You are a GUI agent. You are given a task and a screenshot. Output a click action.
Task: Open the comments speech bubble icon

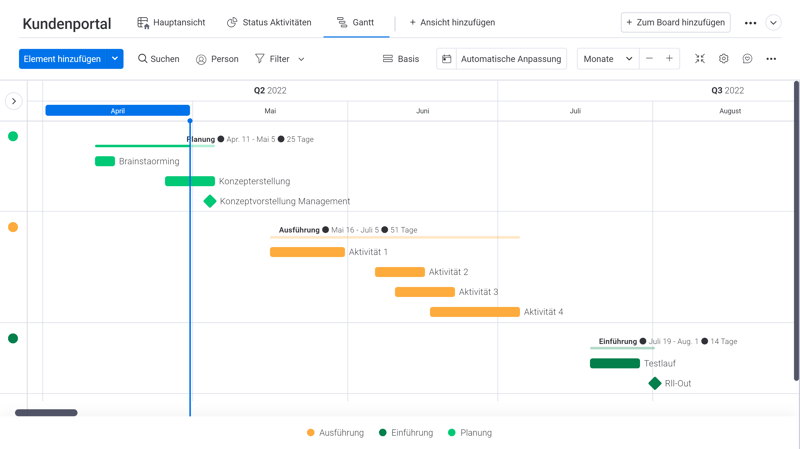click(747, 59)
